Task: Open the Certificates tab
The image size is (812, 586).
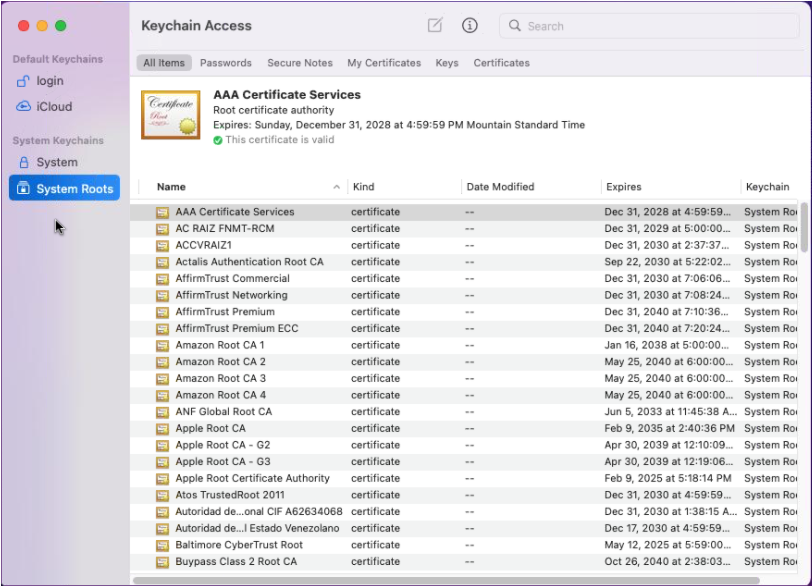Action: [501, 63]
